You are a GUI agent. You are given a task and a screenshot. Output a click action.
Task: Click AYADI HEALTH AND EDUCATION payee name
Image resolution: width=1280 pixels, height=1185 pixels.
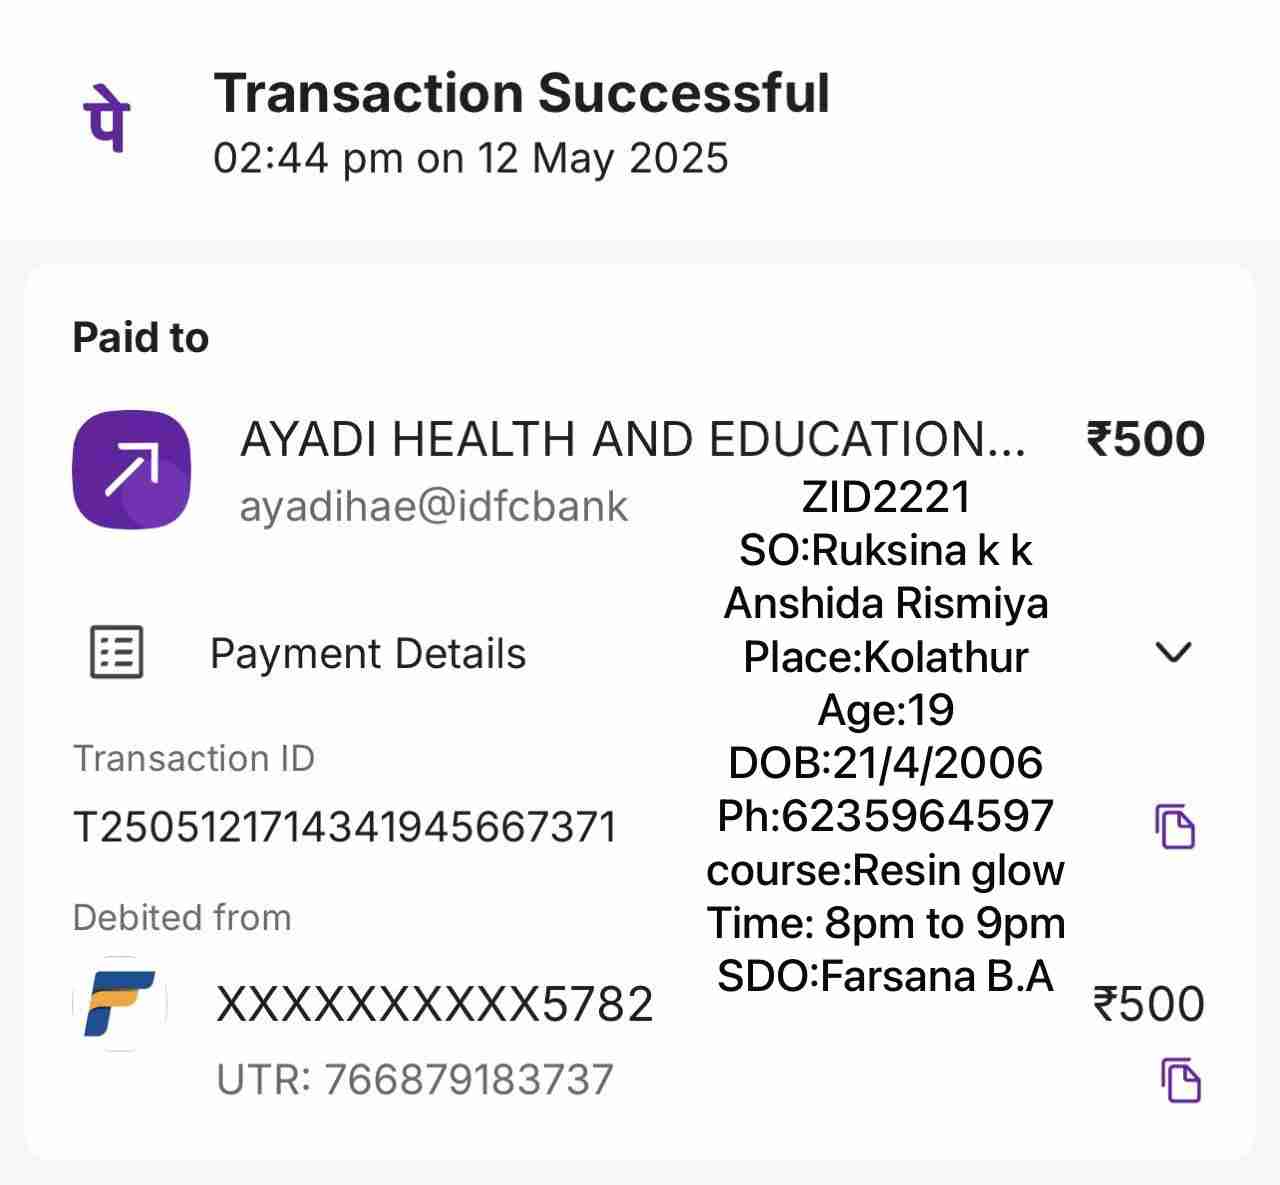coord(632,440)
